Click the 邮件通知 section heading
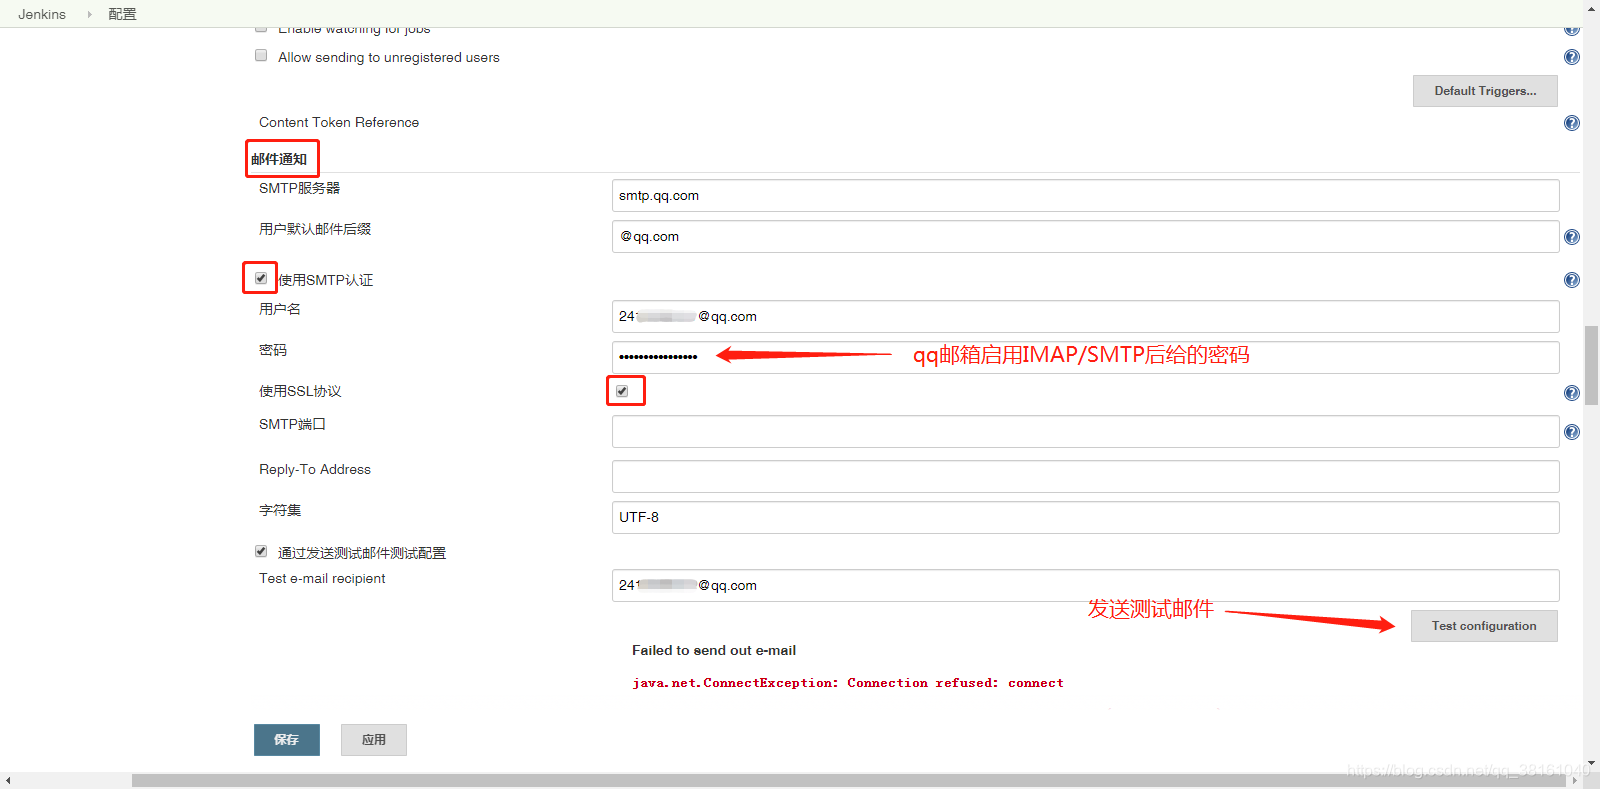 tap(279, 159)
